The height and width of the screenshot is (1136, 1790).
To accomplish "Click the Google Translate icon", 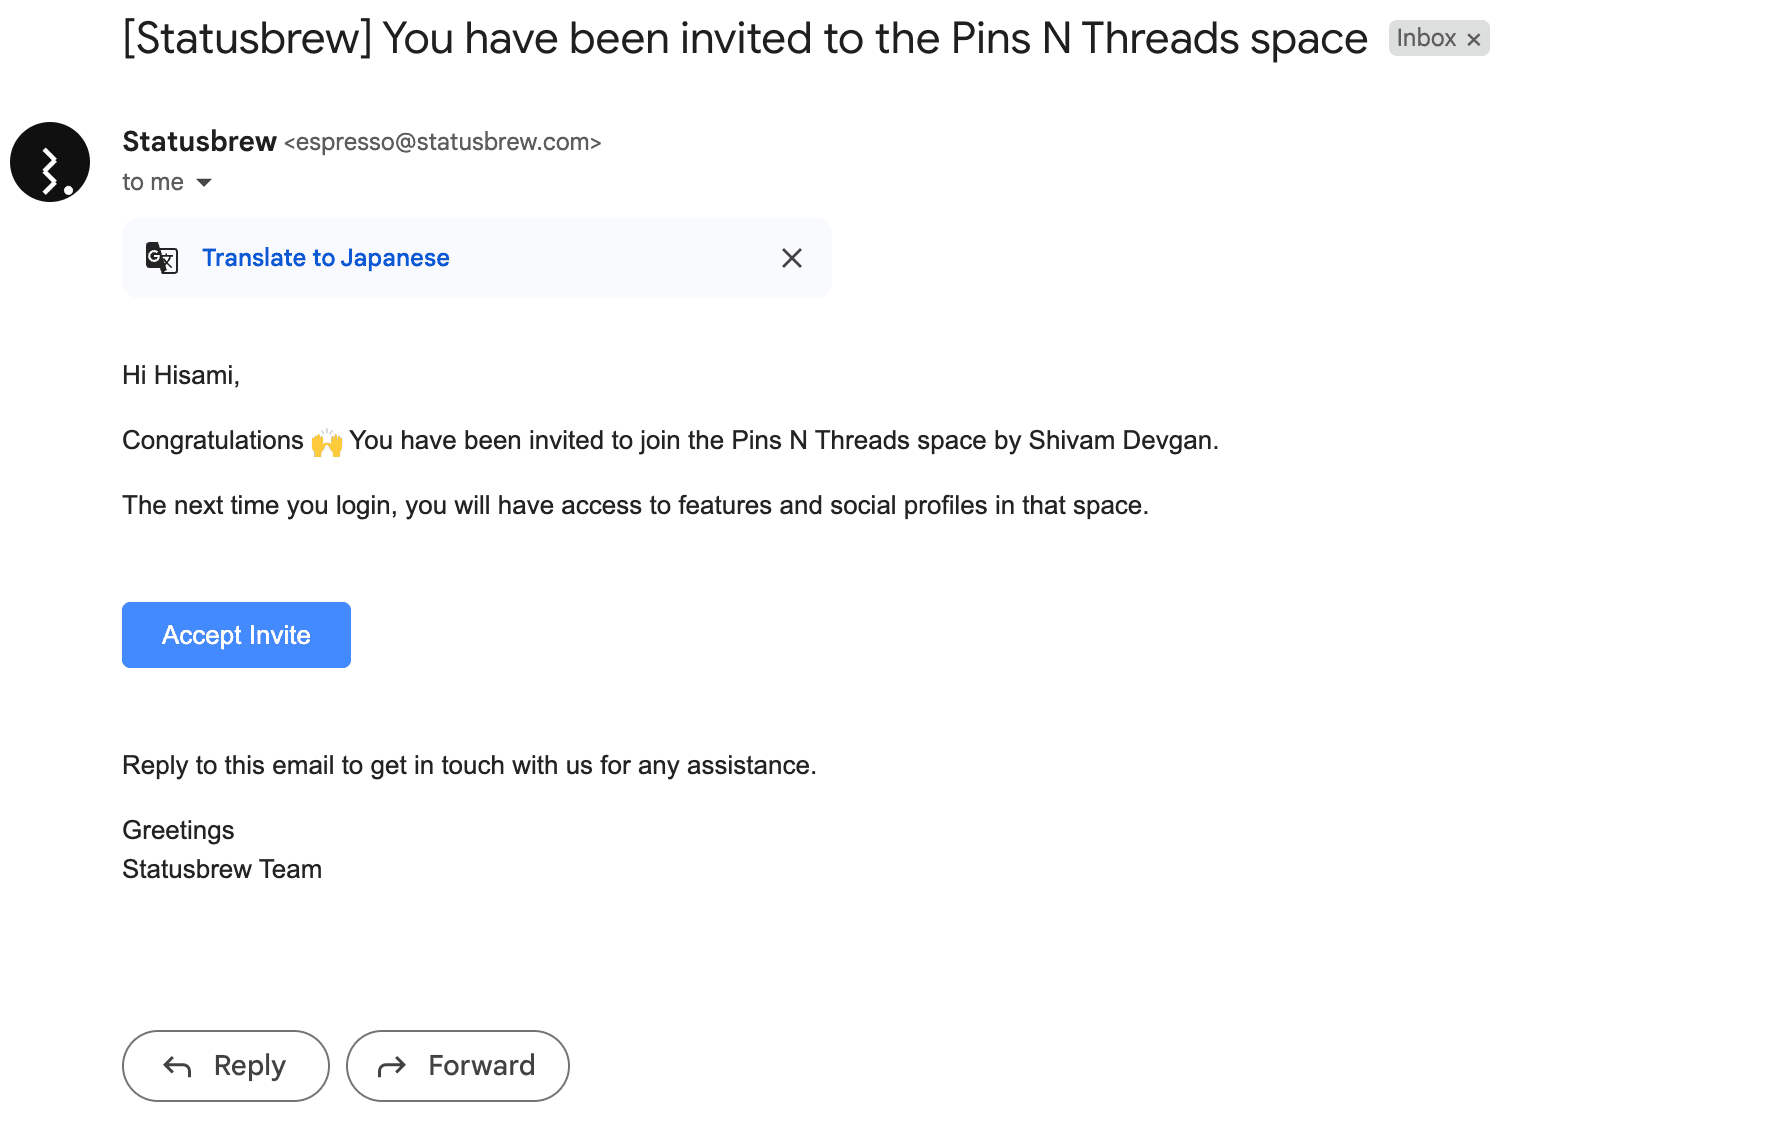I will [x=162, y=258].
